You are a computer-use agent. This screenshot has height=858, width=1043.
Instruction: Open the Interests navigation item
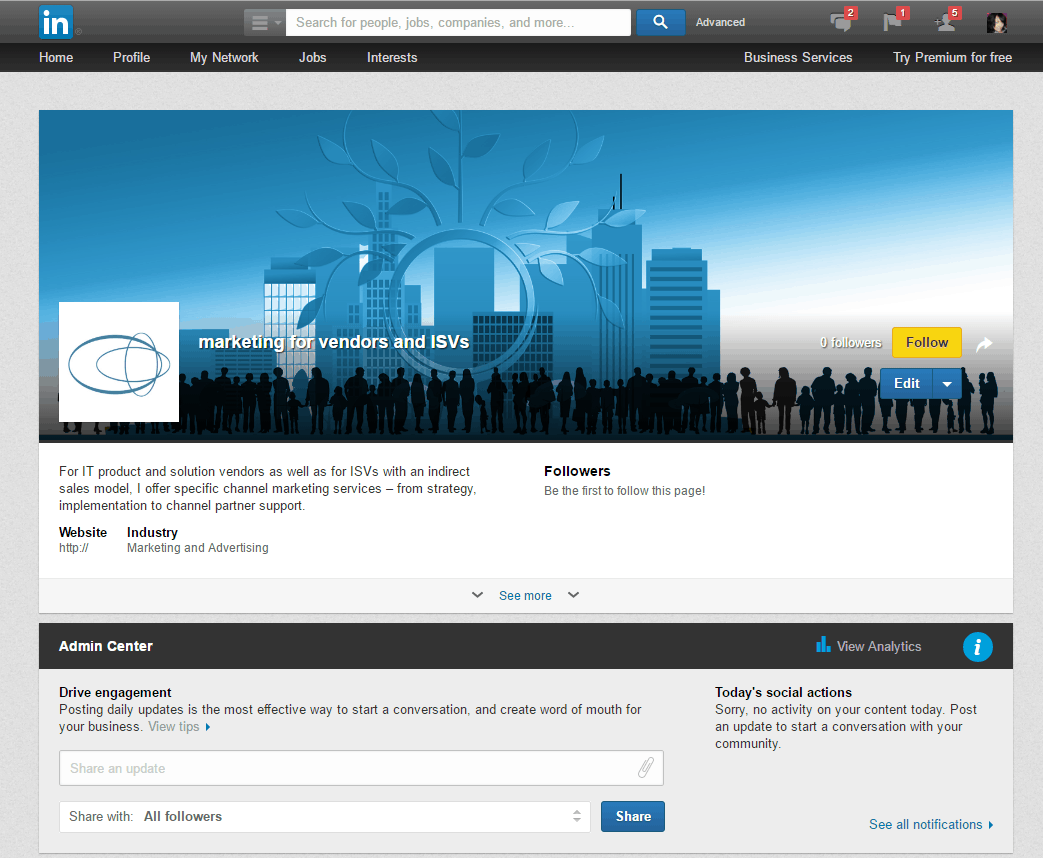point(391,57)
